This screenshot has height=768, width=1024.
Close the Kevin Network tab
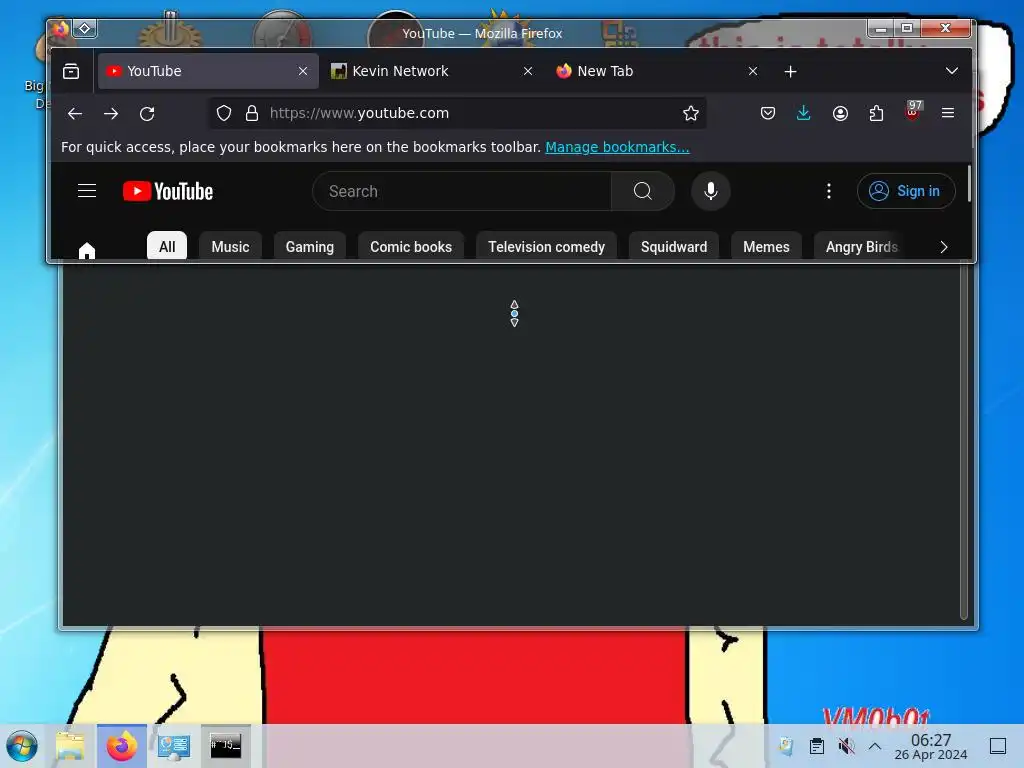[x=528, y=71]
